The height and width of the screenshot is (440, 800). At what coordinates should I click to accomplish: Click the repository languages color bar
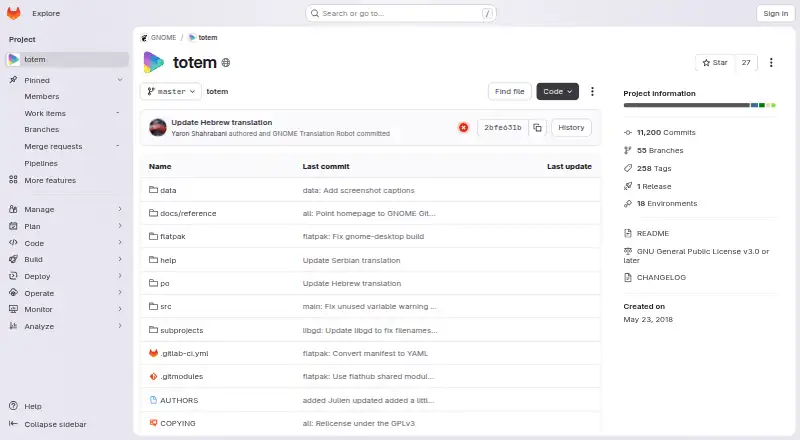699,105
